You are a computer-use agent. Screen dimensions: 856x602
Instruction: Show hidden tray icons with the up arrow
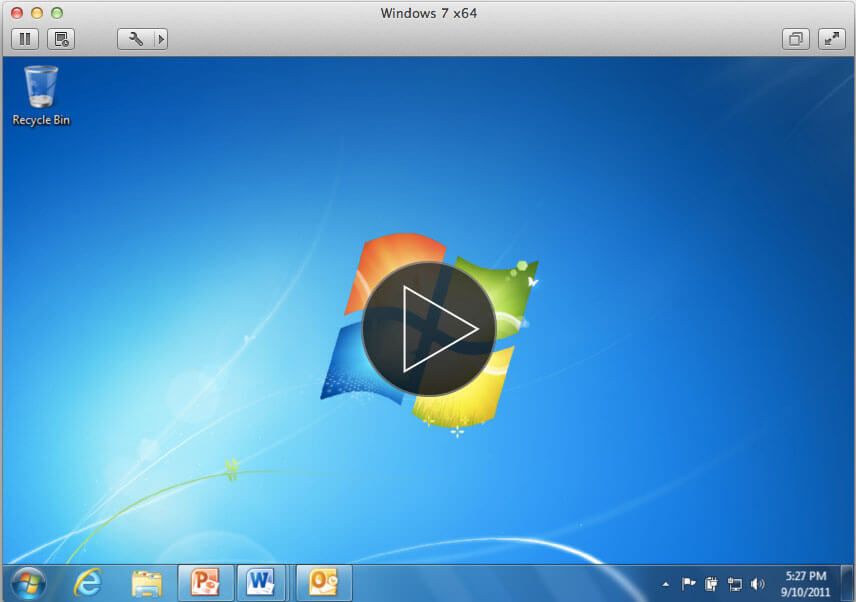click(x=665, y=585)
